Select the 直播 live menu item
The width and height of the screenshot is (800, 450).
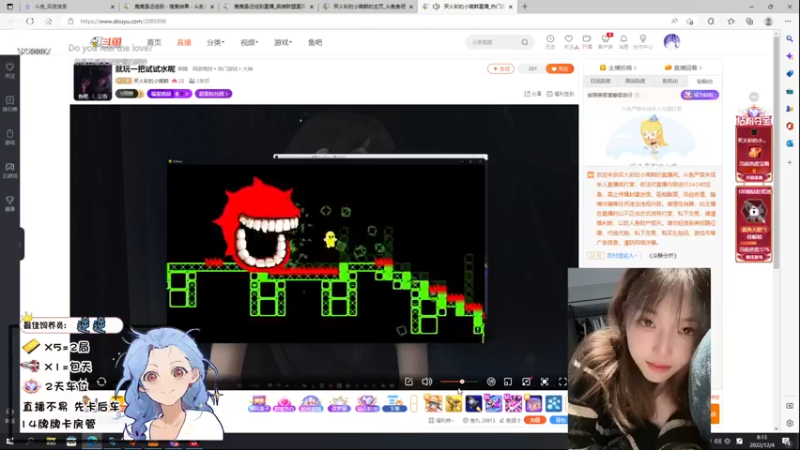[184, 42]
